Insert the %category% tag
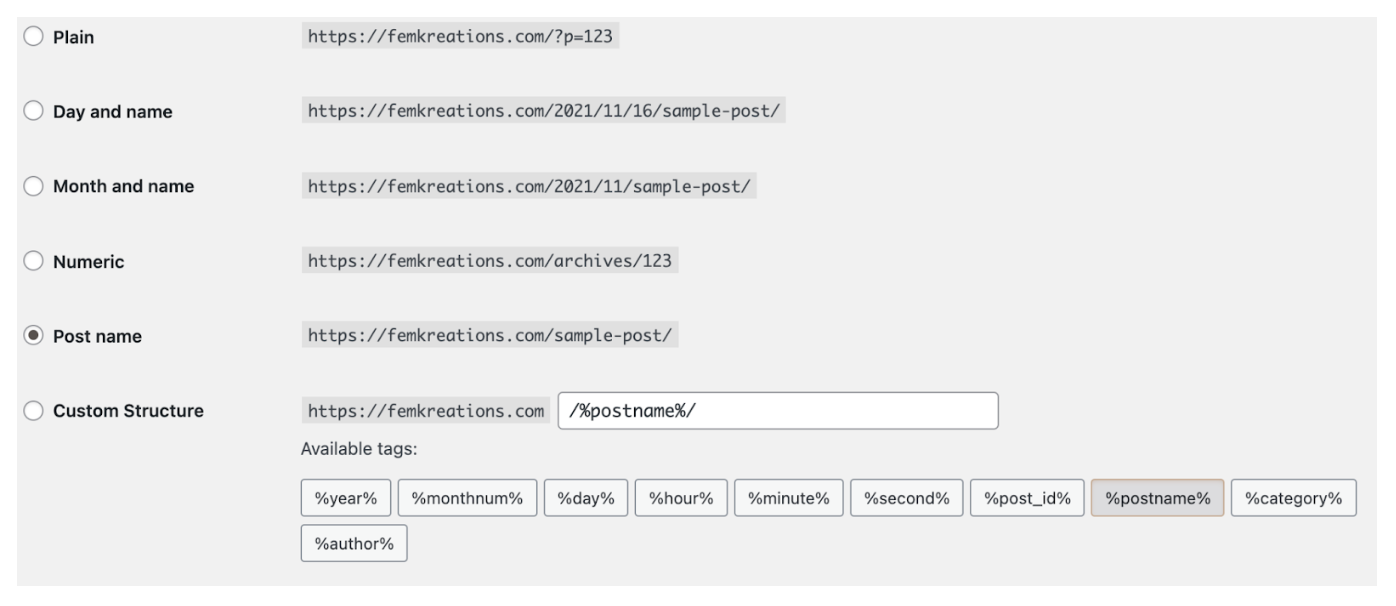Viewport: 1396px width, 606px height. (x=1294, y=499)
